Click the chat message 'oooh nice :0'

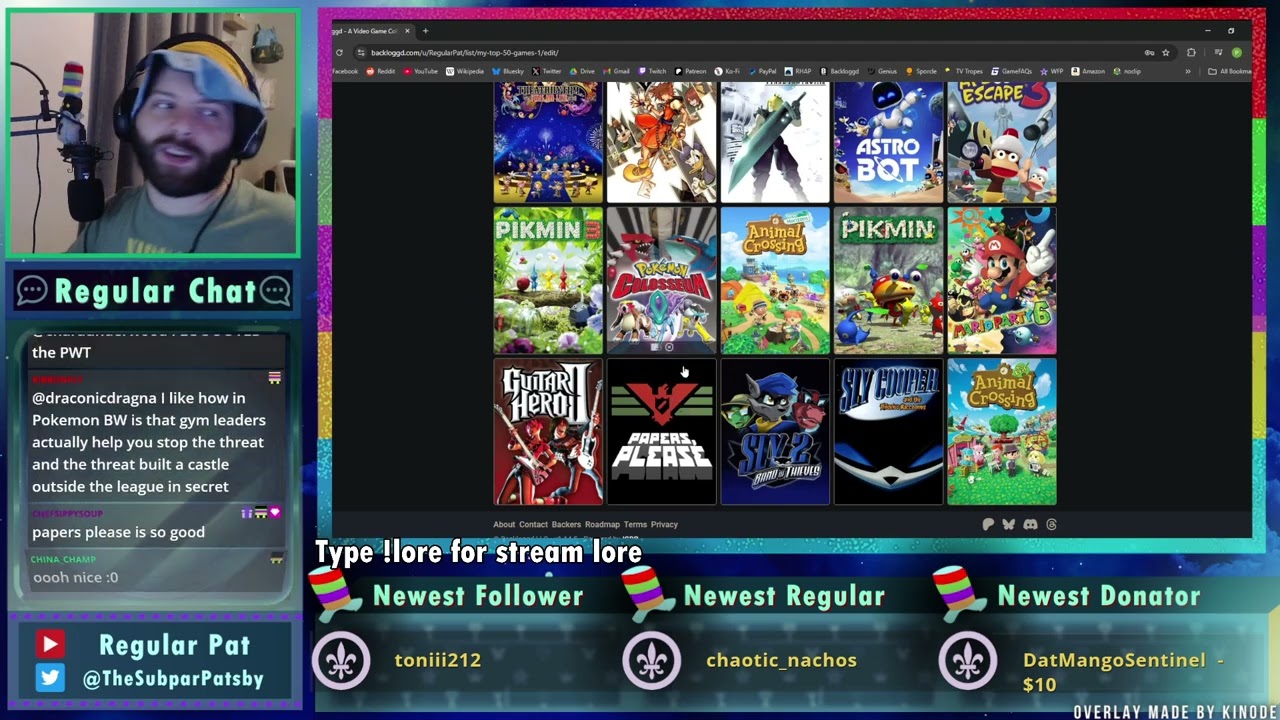(75, 577)
